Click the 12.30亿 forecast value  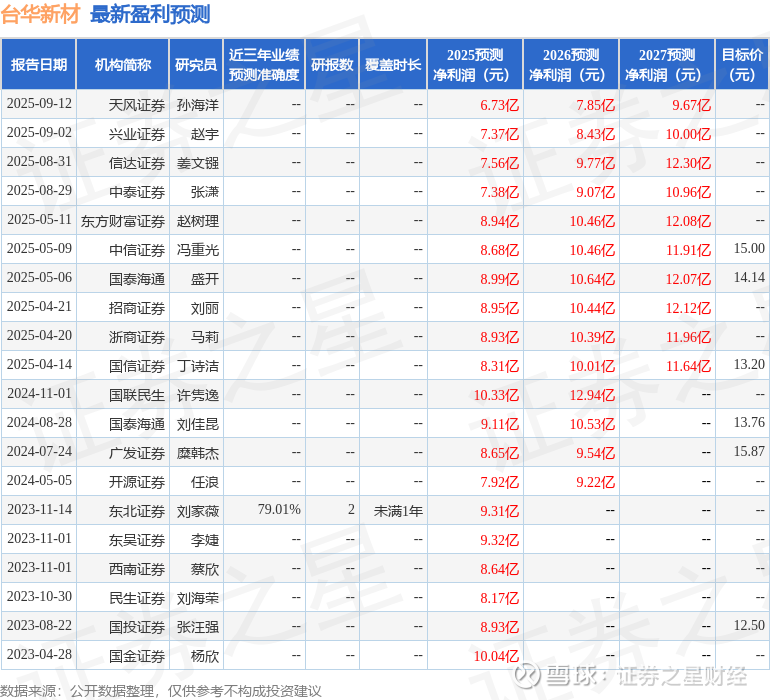click(688, 163)
